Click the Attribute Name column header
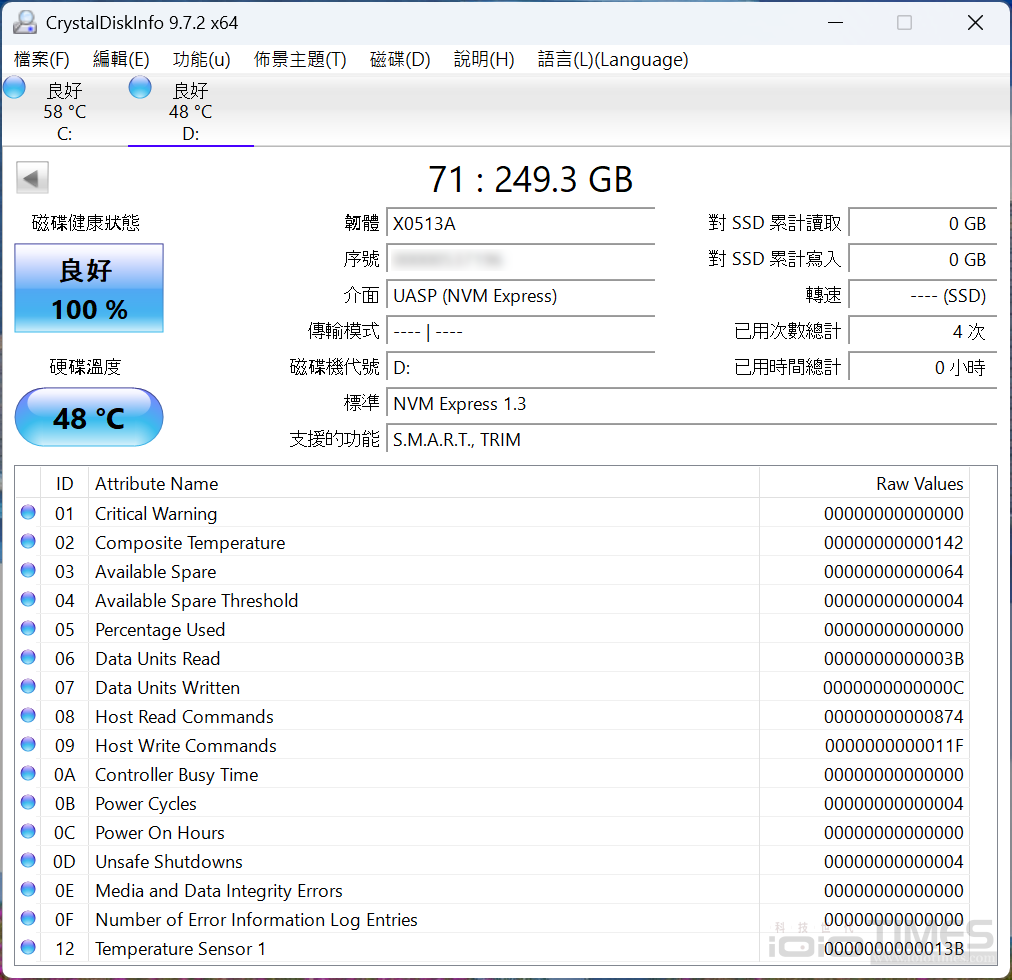 pyautogui.click(x=423, y=484)
